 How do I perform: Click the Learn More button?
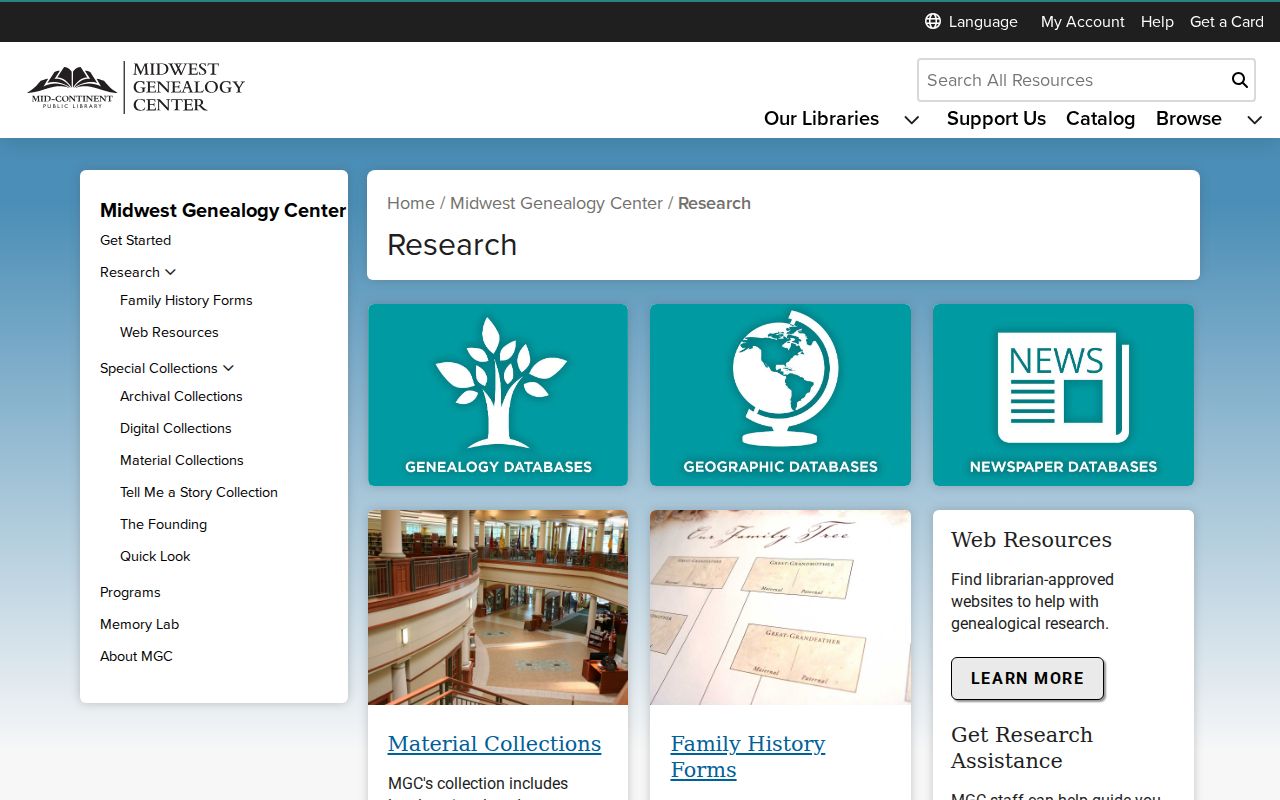coord(1027,678)
